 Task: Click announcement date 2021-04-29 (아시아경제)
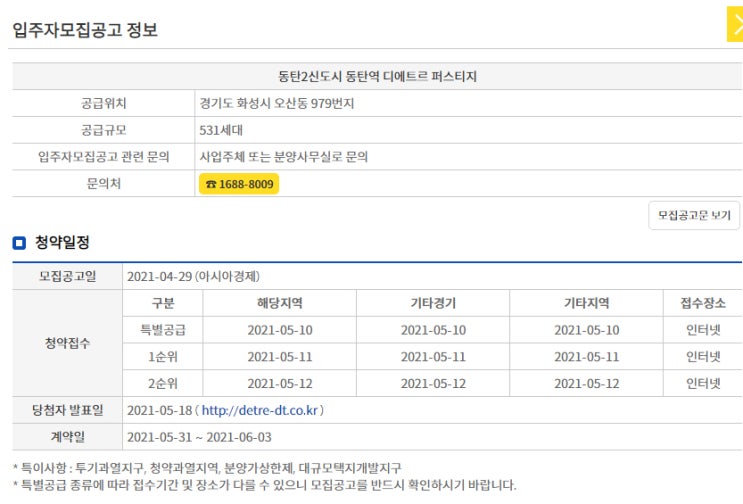tap(193, 277)
